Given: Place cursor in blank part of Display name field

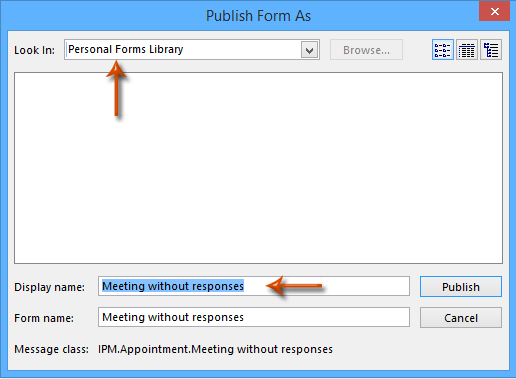Looking at the screenshot, I should tap(363, 286).
